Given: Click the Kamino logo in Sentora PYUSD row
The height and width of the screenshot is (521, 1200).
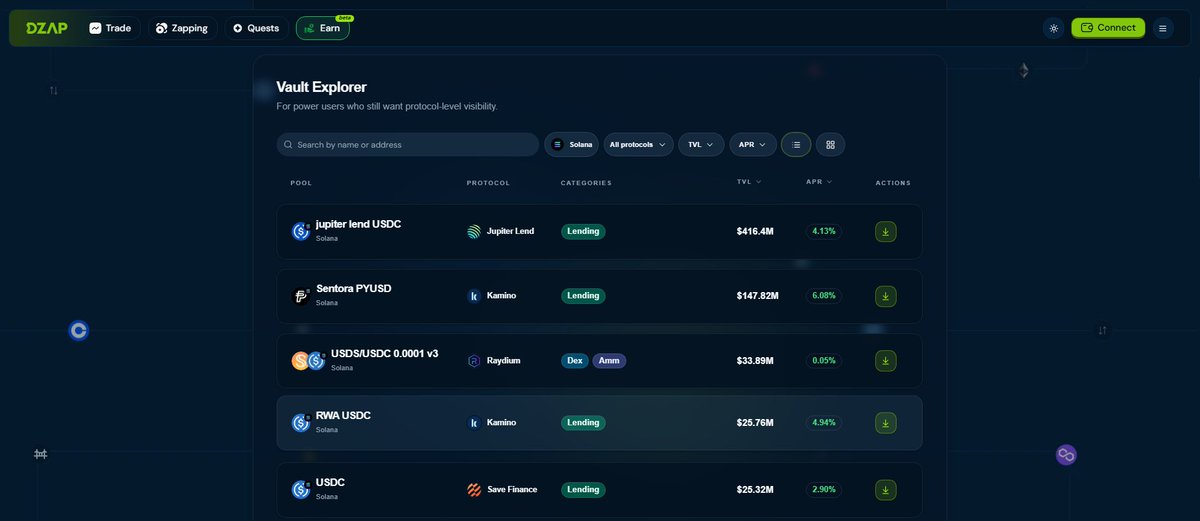Looking at the screenshot, I should 474,296.
